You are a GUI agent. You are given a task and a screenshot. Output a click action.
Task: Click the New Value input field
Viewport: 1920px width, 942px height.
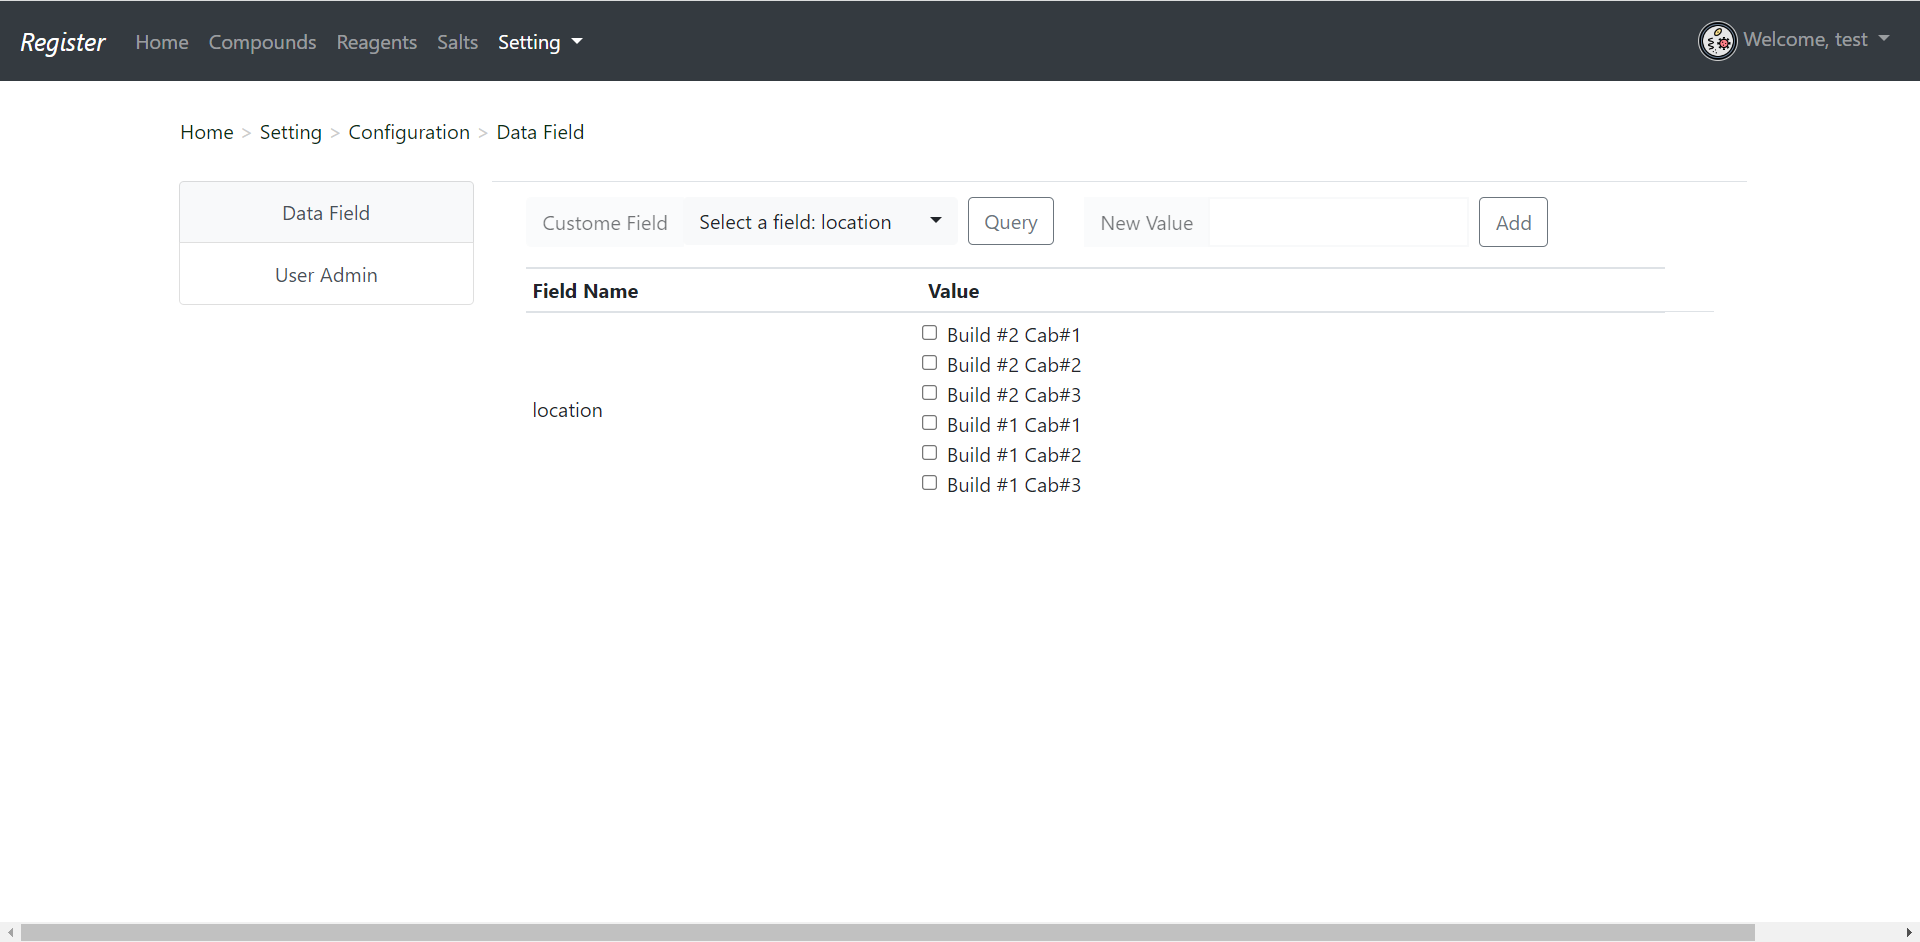1339,222
